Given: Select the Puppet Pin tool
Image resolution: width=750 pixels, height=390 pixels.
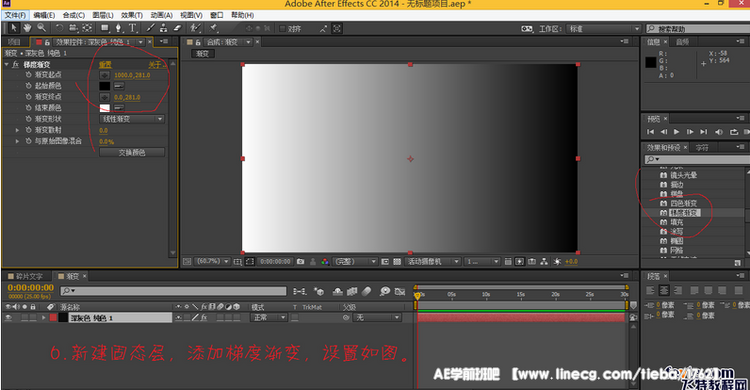Looking at the screenshot, I should (213, 28).
